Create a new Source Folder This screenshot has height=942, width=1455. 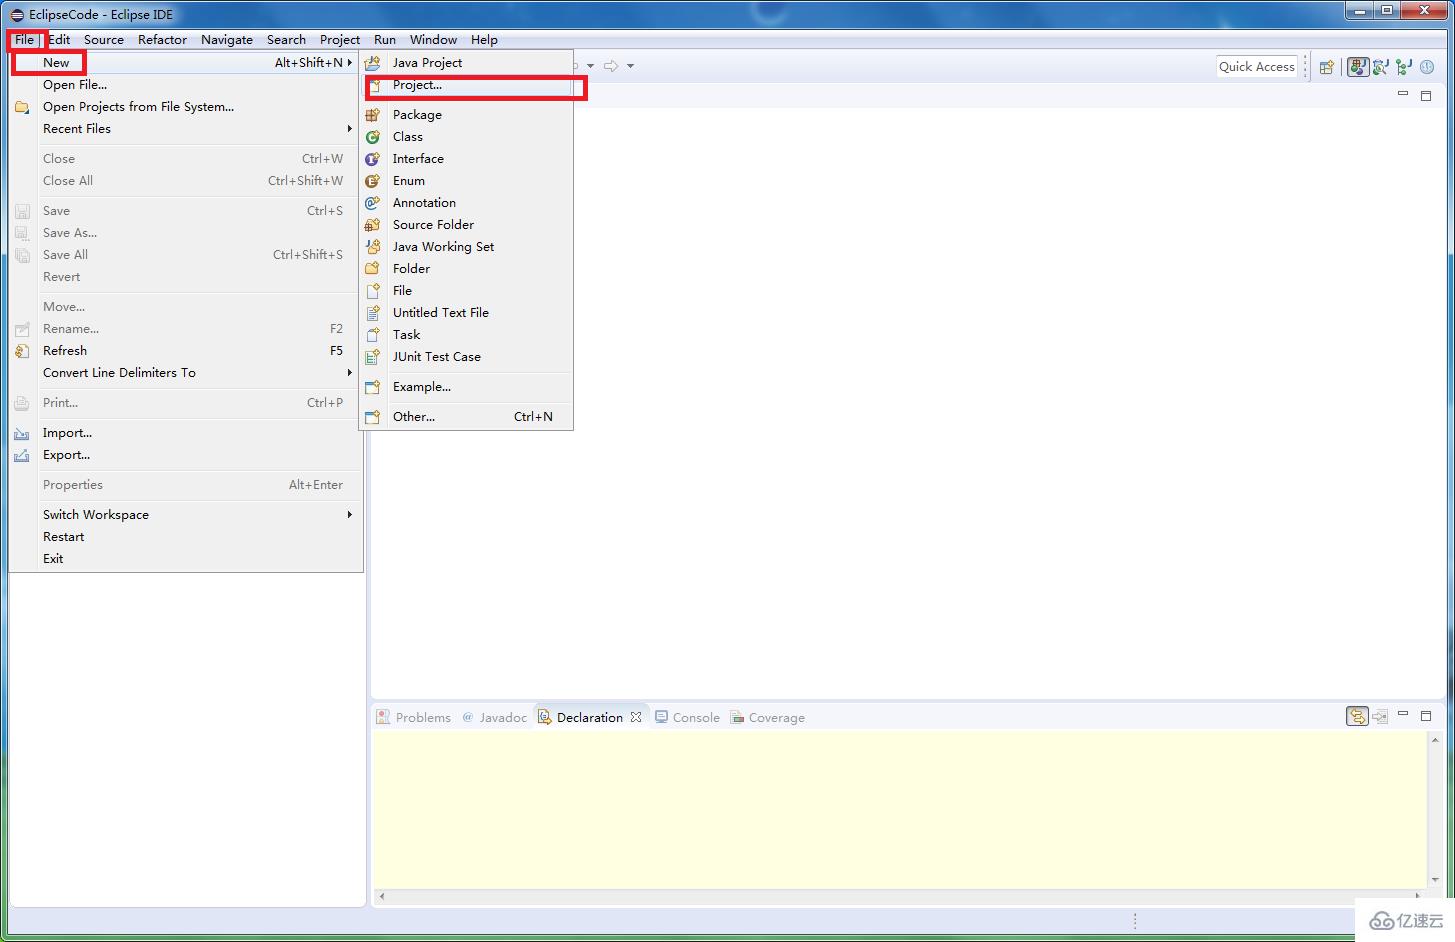click(466, 225)
